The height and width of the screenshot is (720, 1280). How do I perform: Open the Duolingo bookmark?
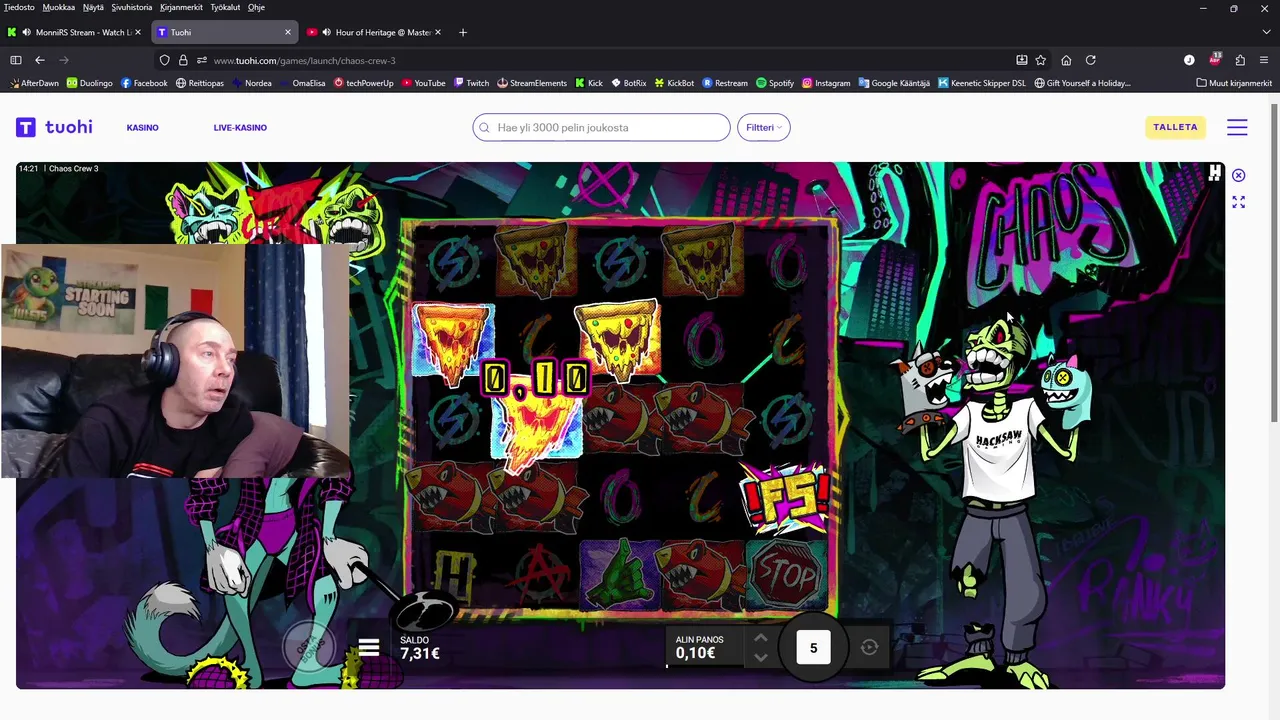coord(89,83)
